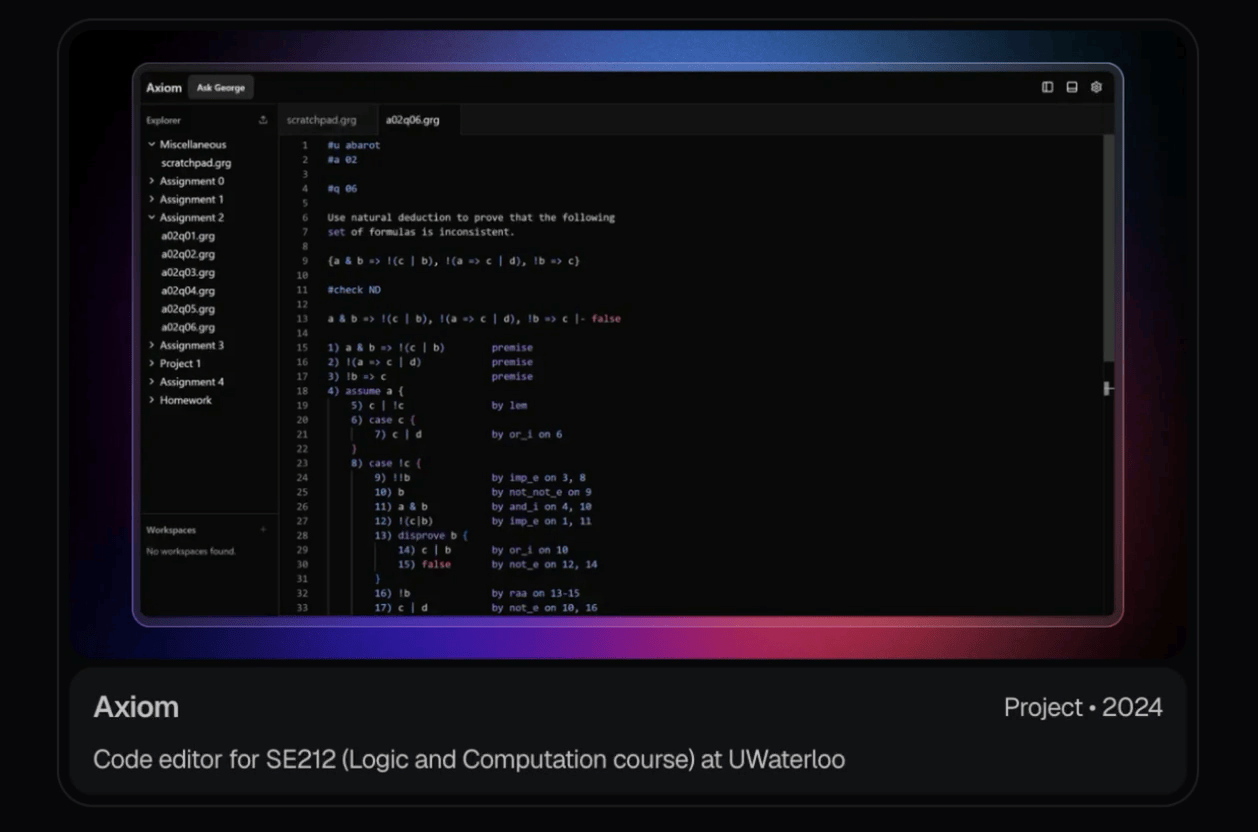Click the SE212 code editor description text
The height and width of the screenshot is (832, 1258).
(x=469, y=760)
